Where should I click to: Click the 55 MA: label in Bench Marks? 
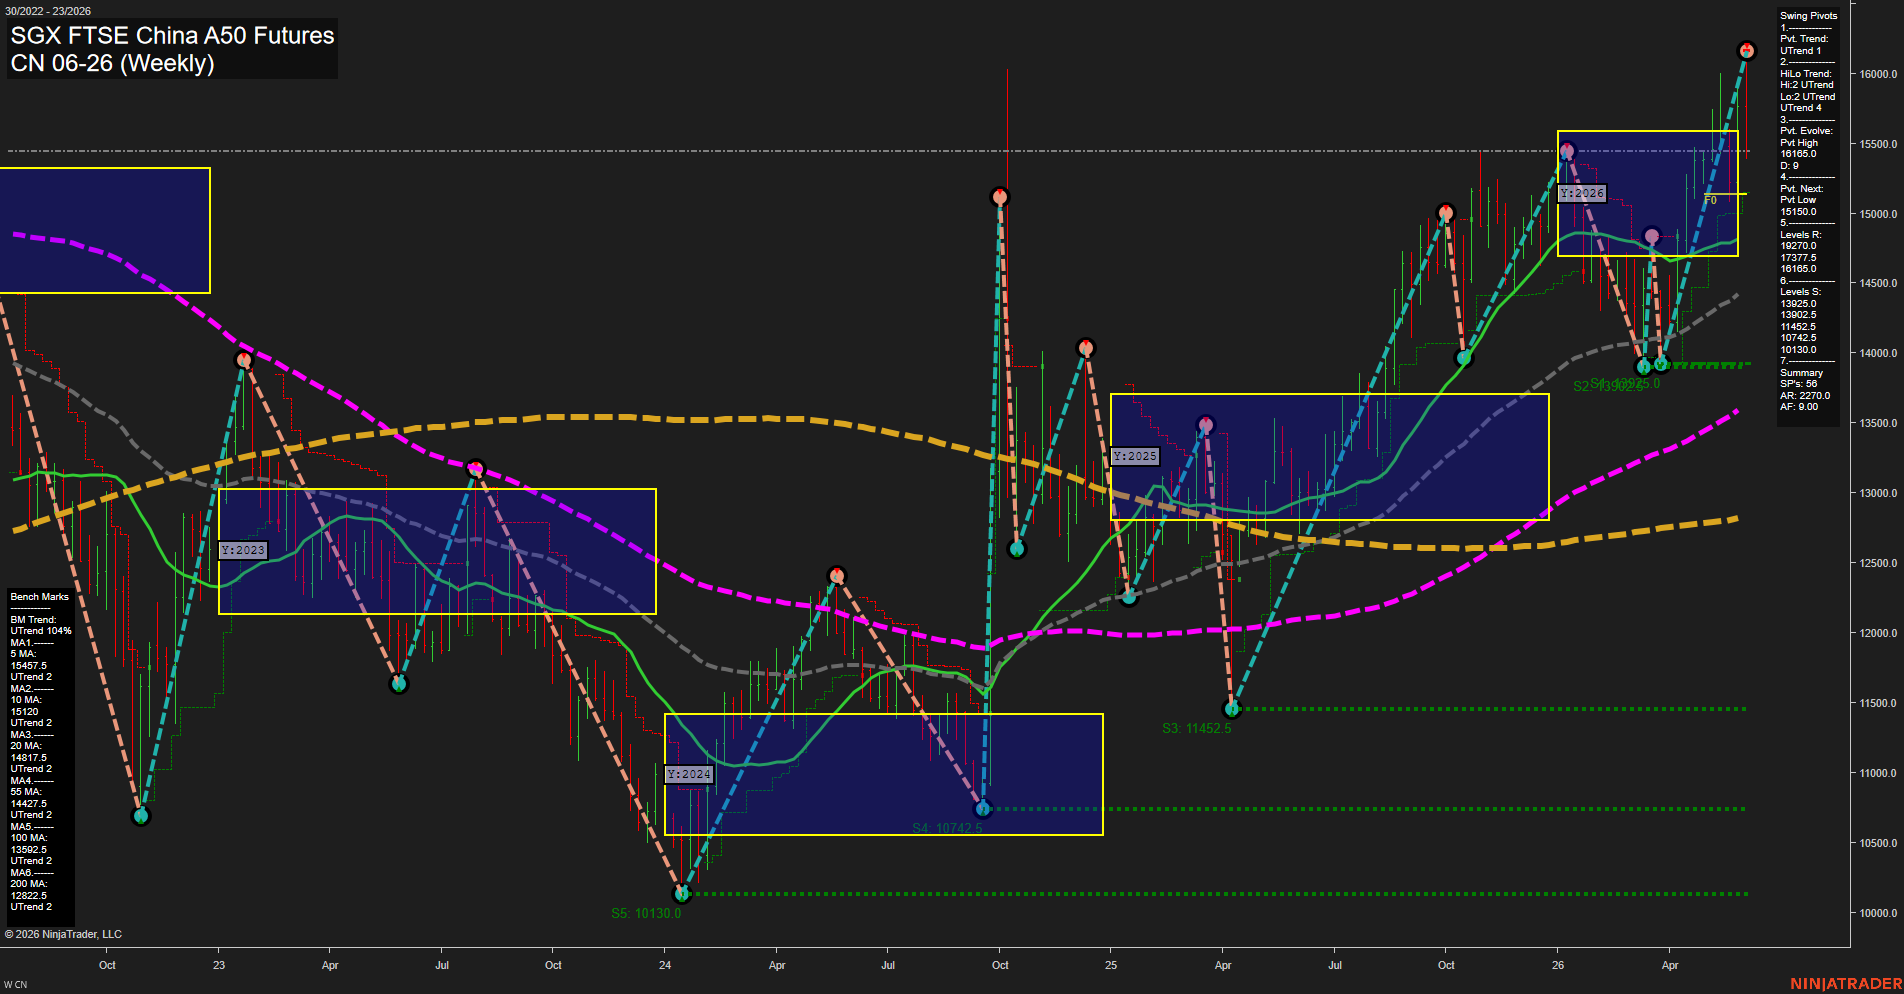pyautogui.click(x=26, y=792)
